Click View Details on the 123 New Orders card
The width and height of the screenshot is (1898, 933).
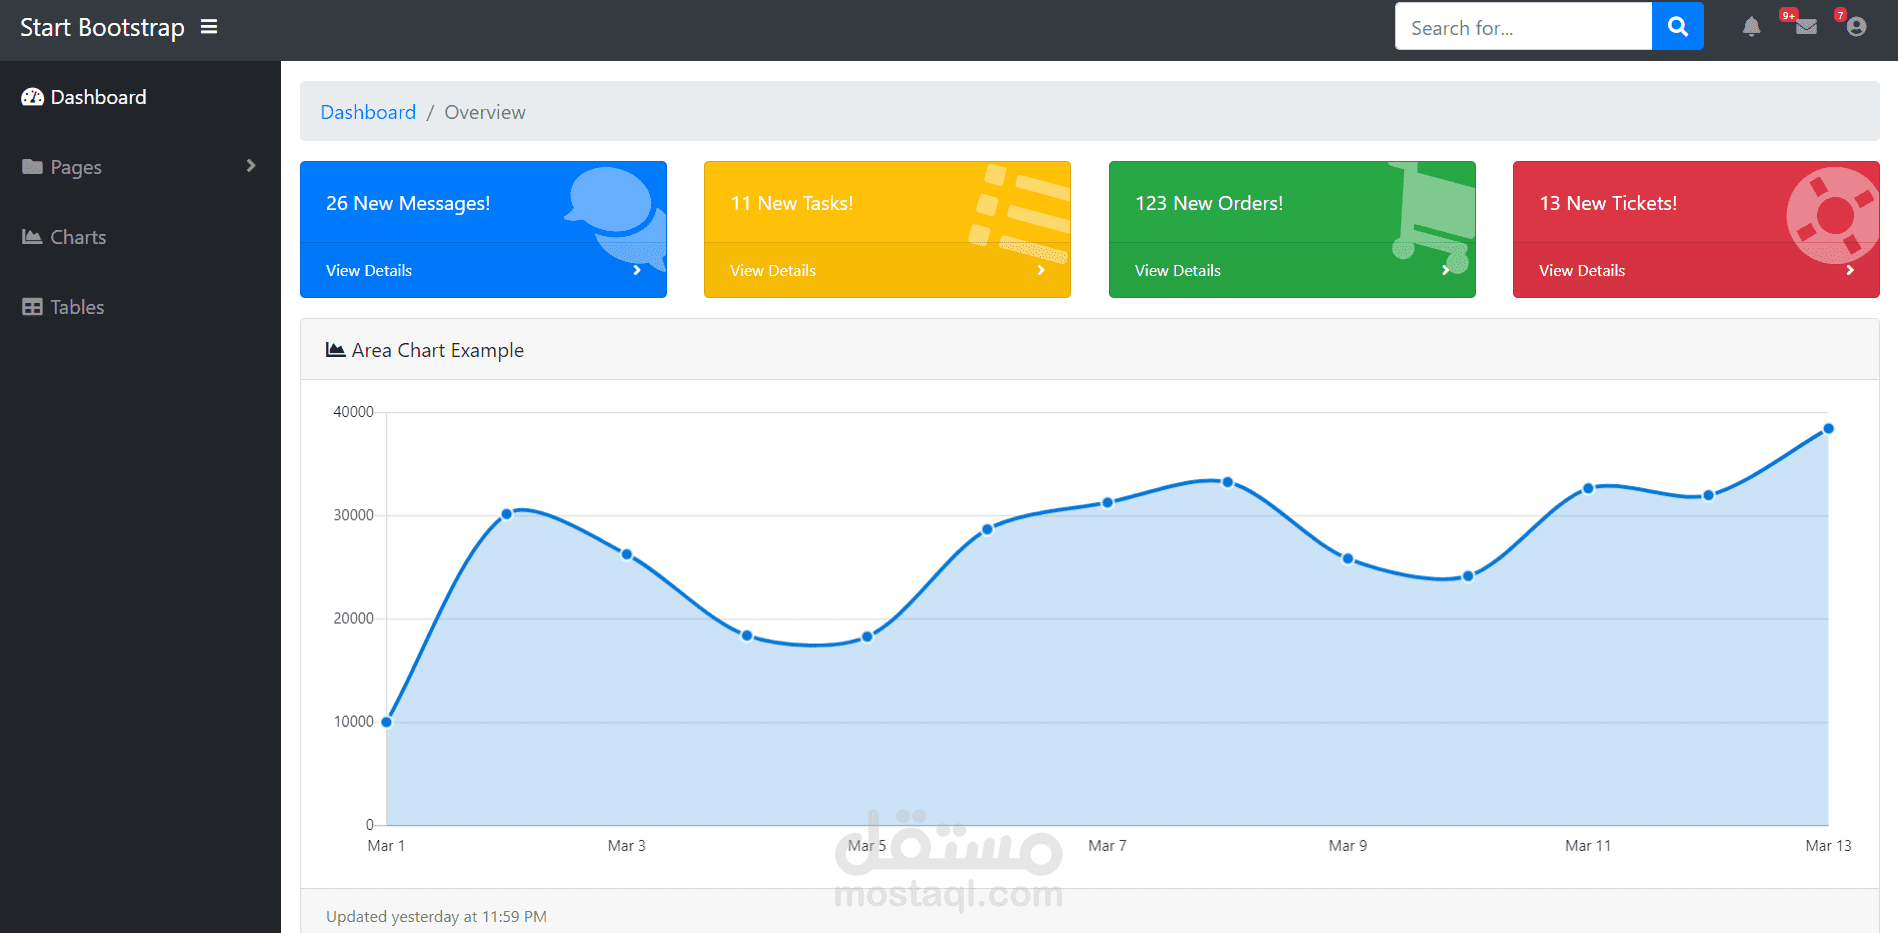click(x=1177, y=270)
